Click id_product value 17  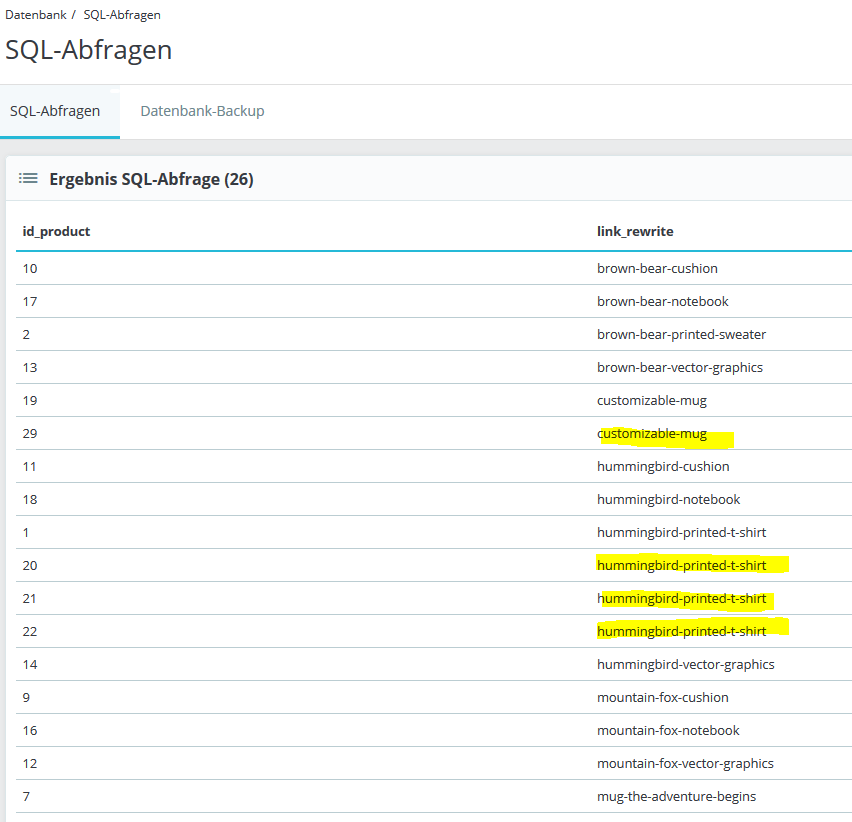[30, 302]
